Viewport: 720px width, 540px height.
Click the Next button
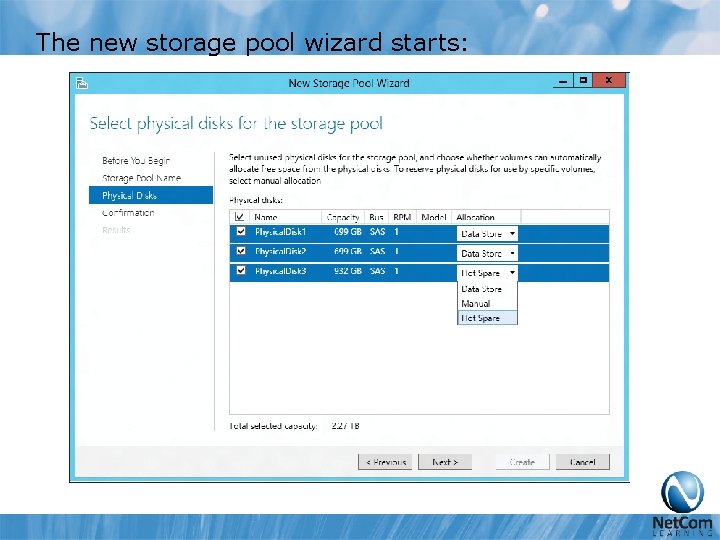tap(445, 462)
